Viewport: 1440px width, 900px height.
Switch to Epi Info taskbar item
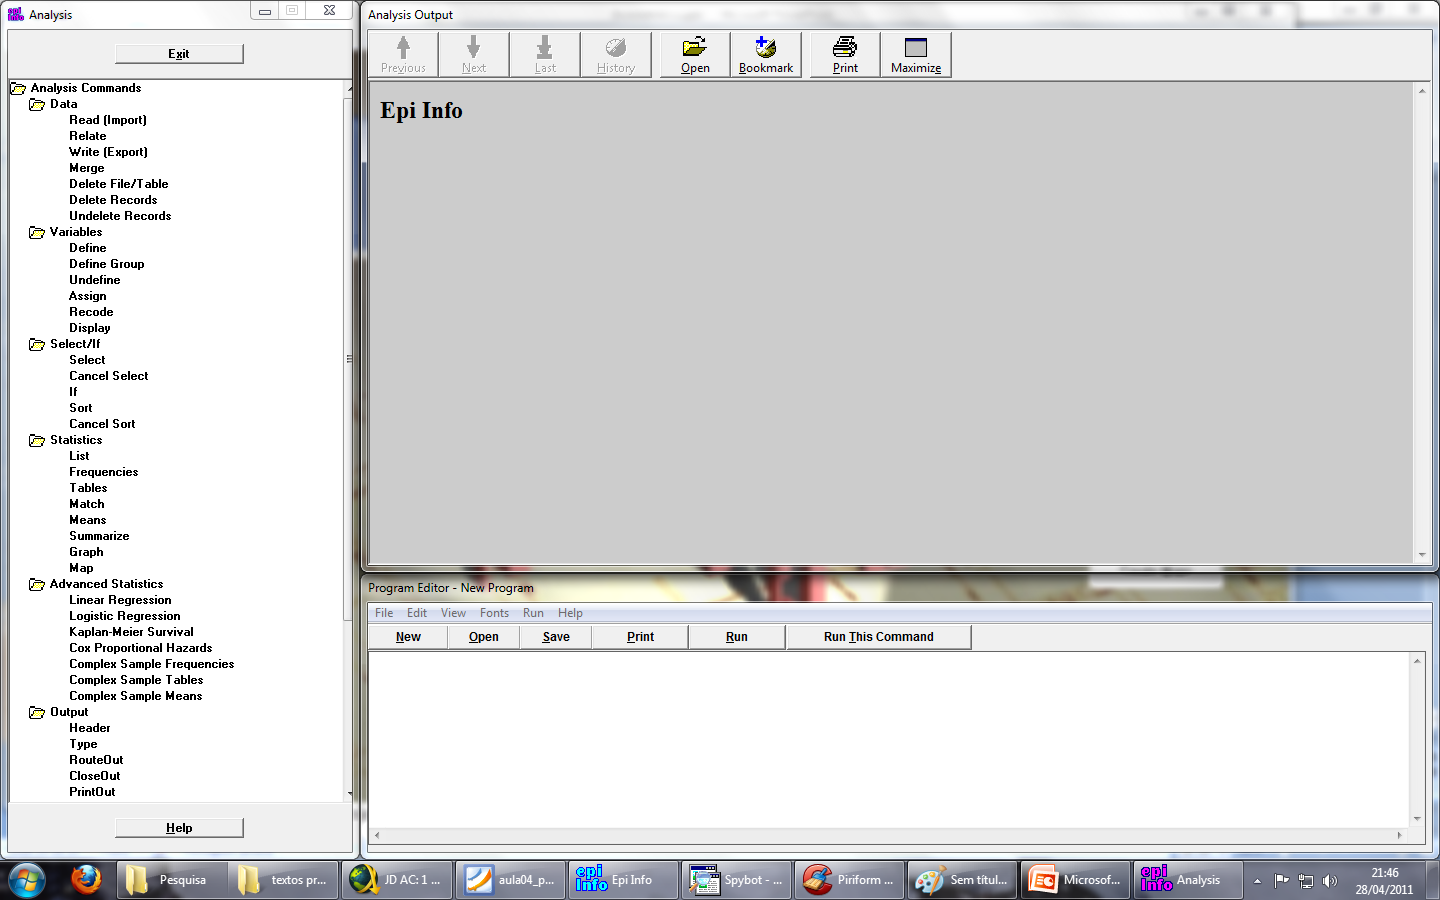click(x=623, y=880)
